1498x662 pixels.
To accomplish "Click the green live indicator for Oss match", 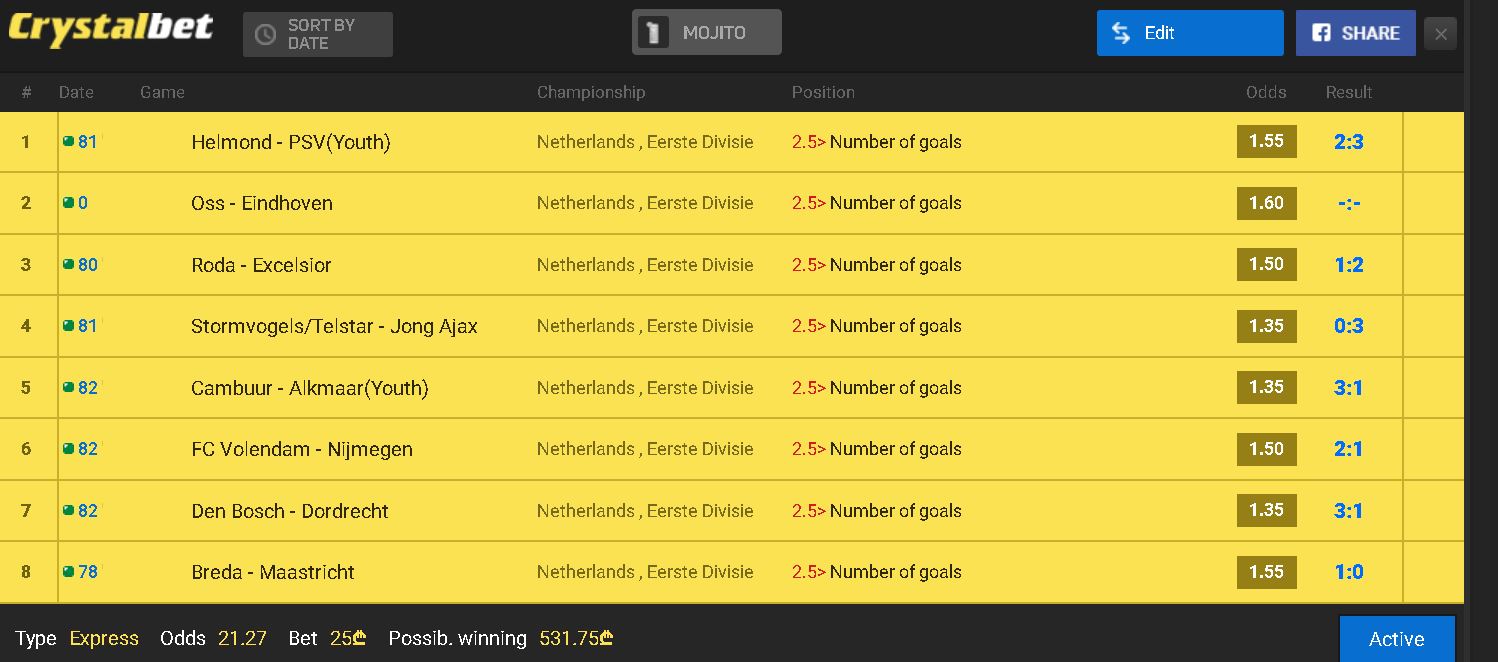I will tap(68, 202).
